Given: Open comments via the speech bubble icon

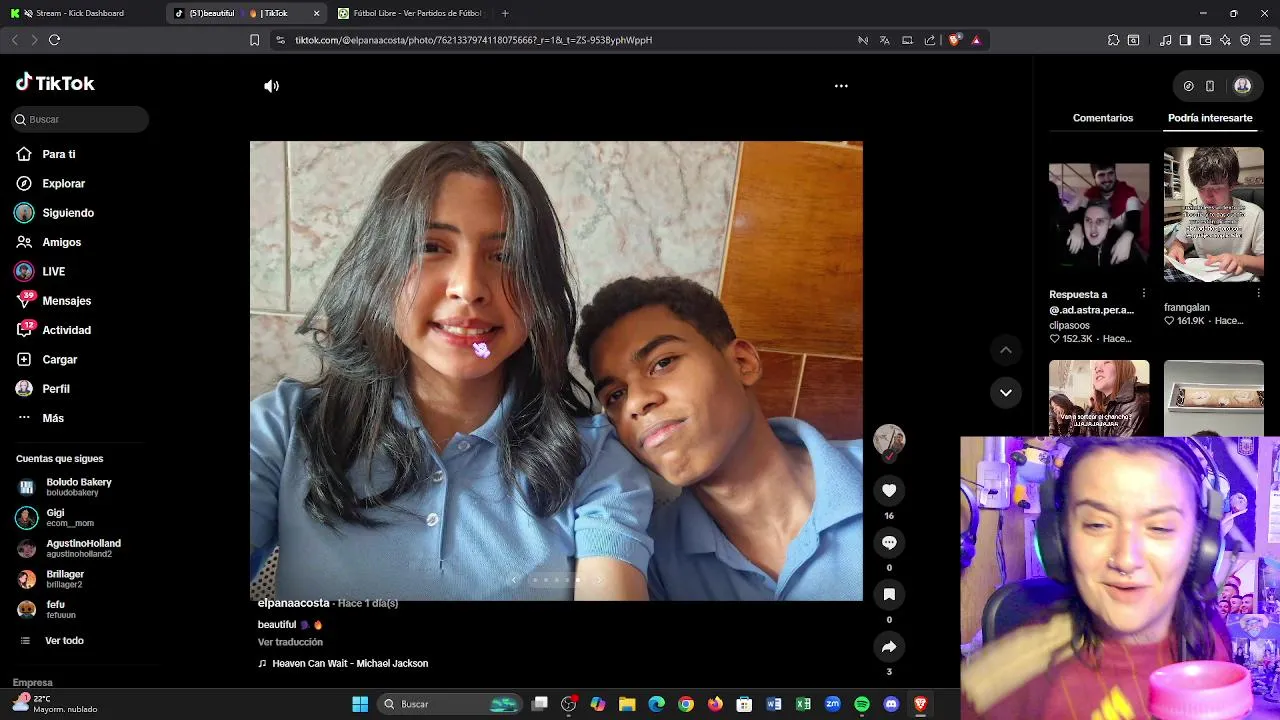Looking at the screenshot, I should pos(889,542).
